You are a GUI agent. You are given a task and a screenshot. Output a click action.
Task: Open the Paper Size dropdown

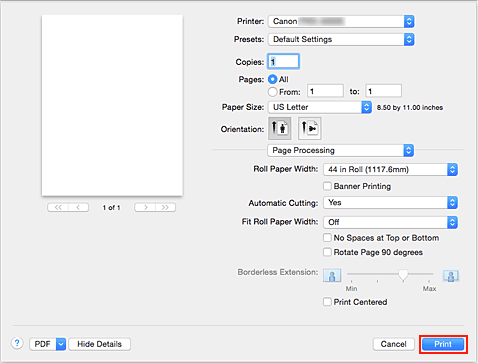coord(320,107)
